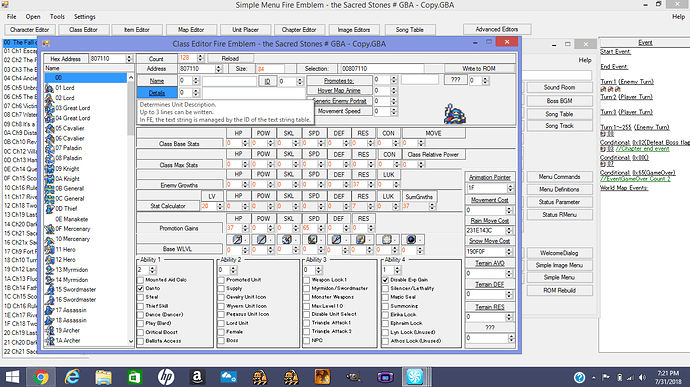Click the class map sprite preview image
The image size is (690, 387).
coord(455,113)
